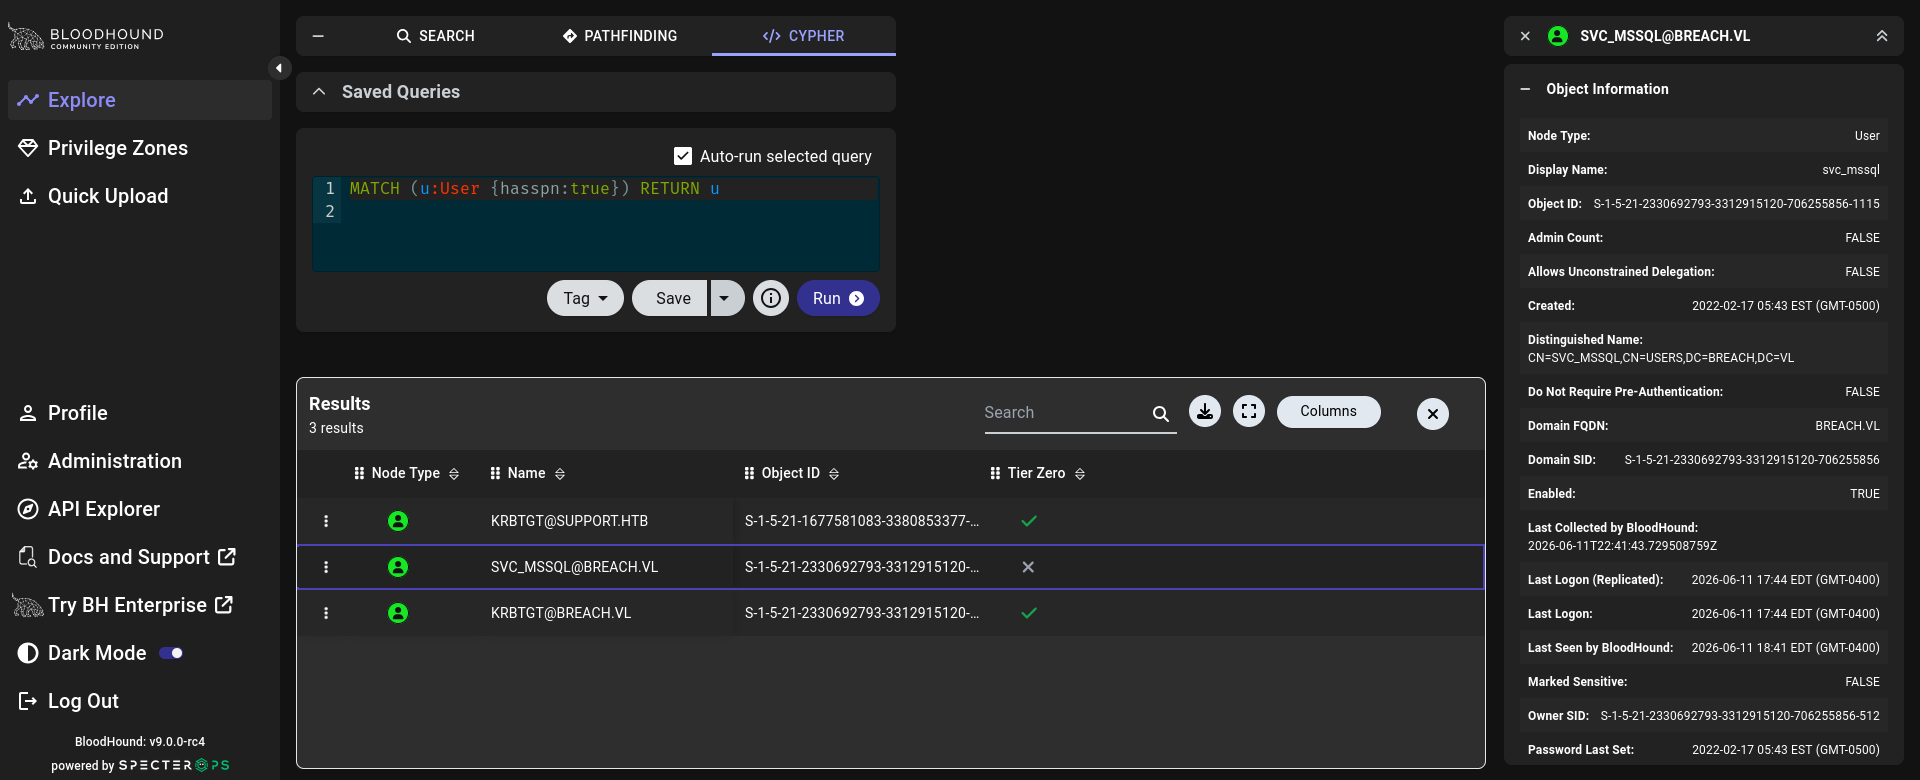Save the Cypher query
1920x780 pixels.
click(x=670, y=298)
